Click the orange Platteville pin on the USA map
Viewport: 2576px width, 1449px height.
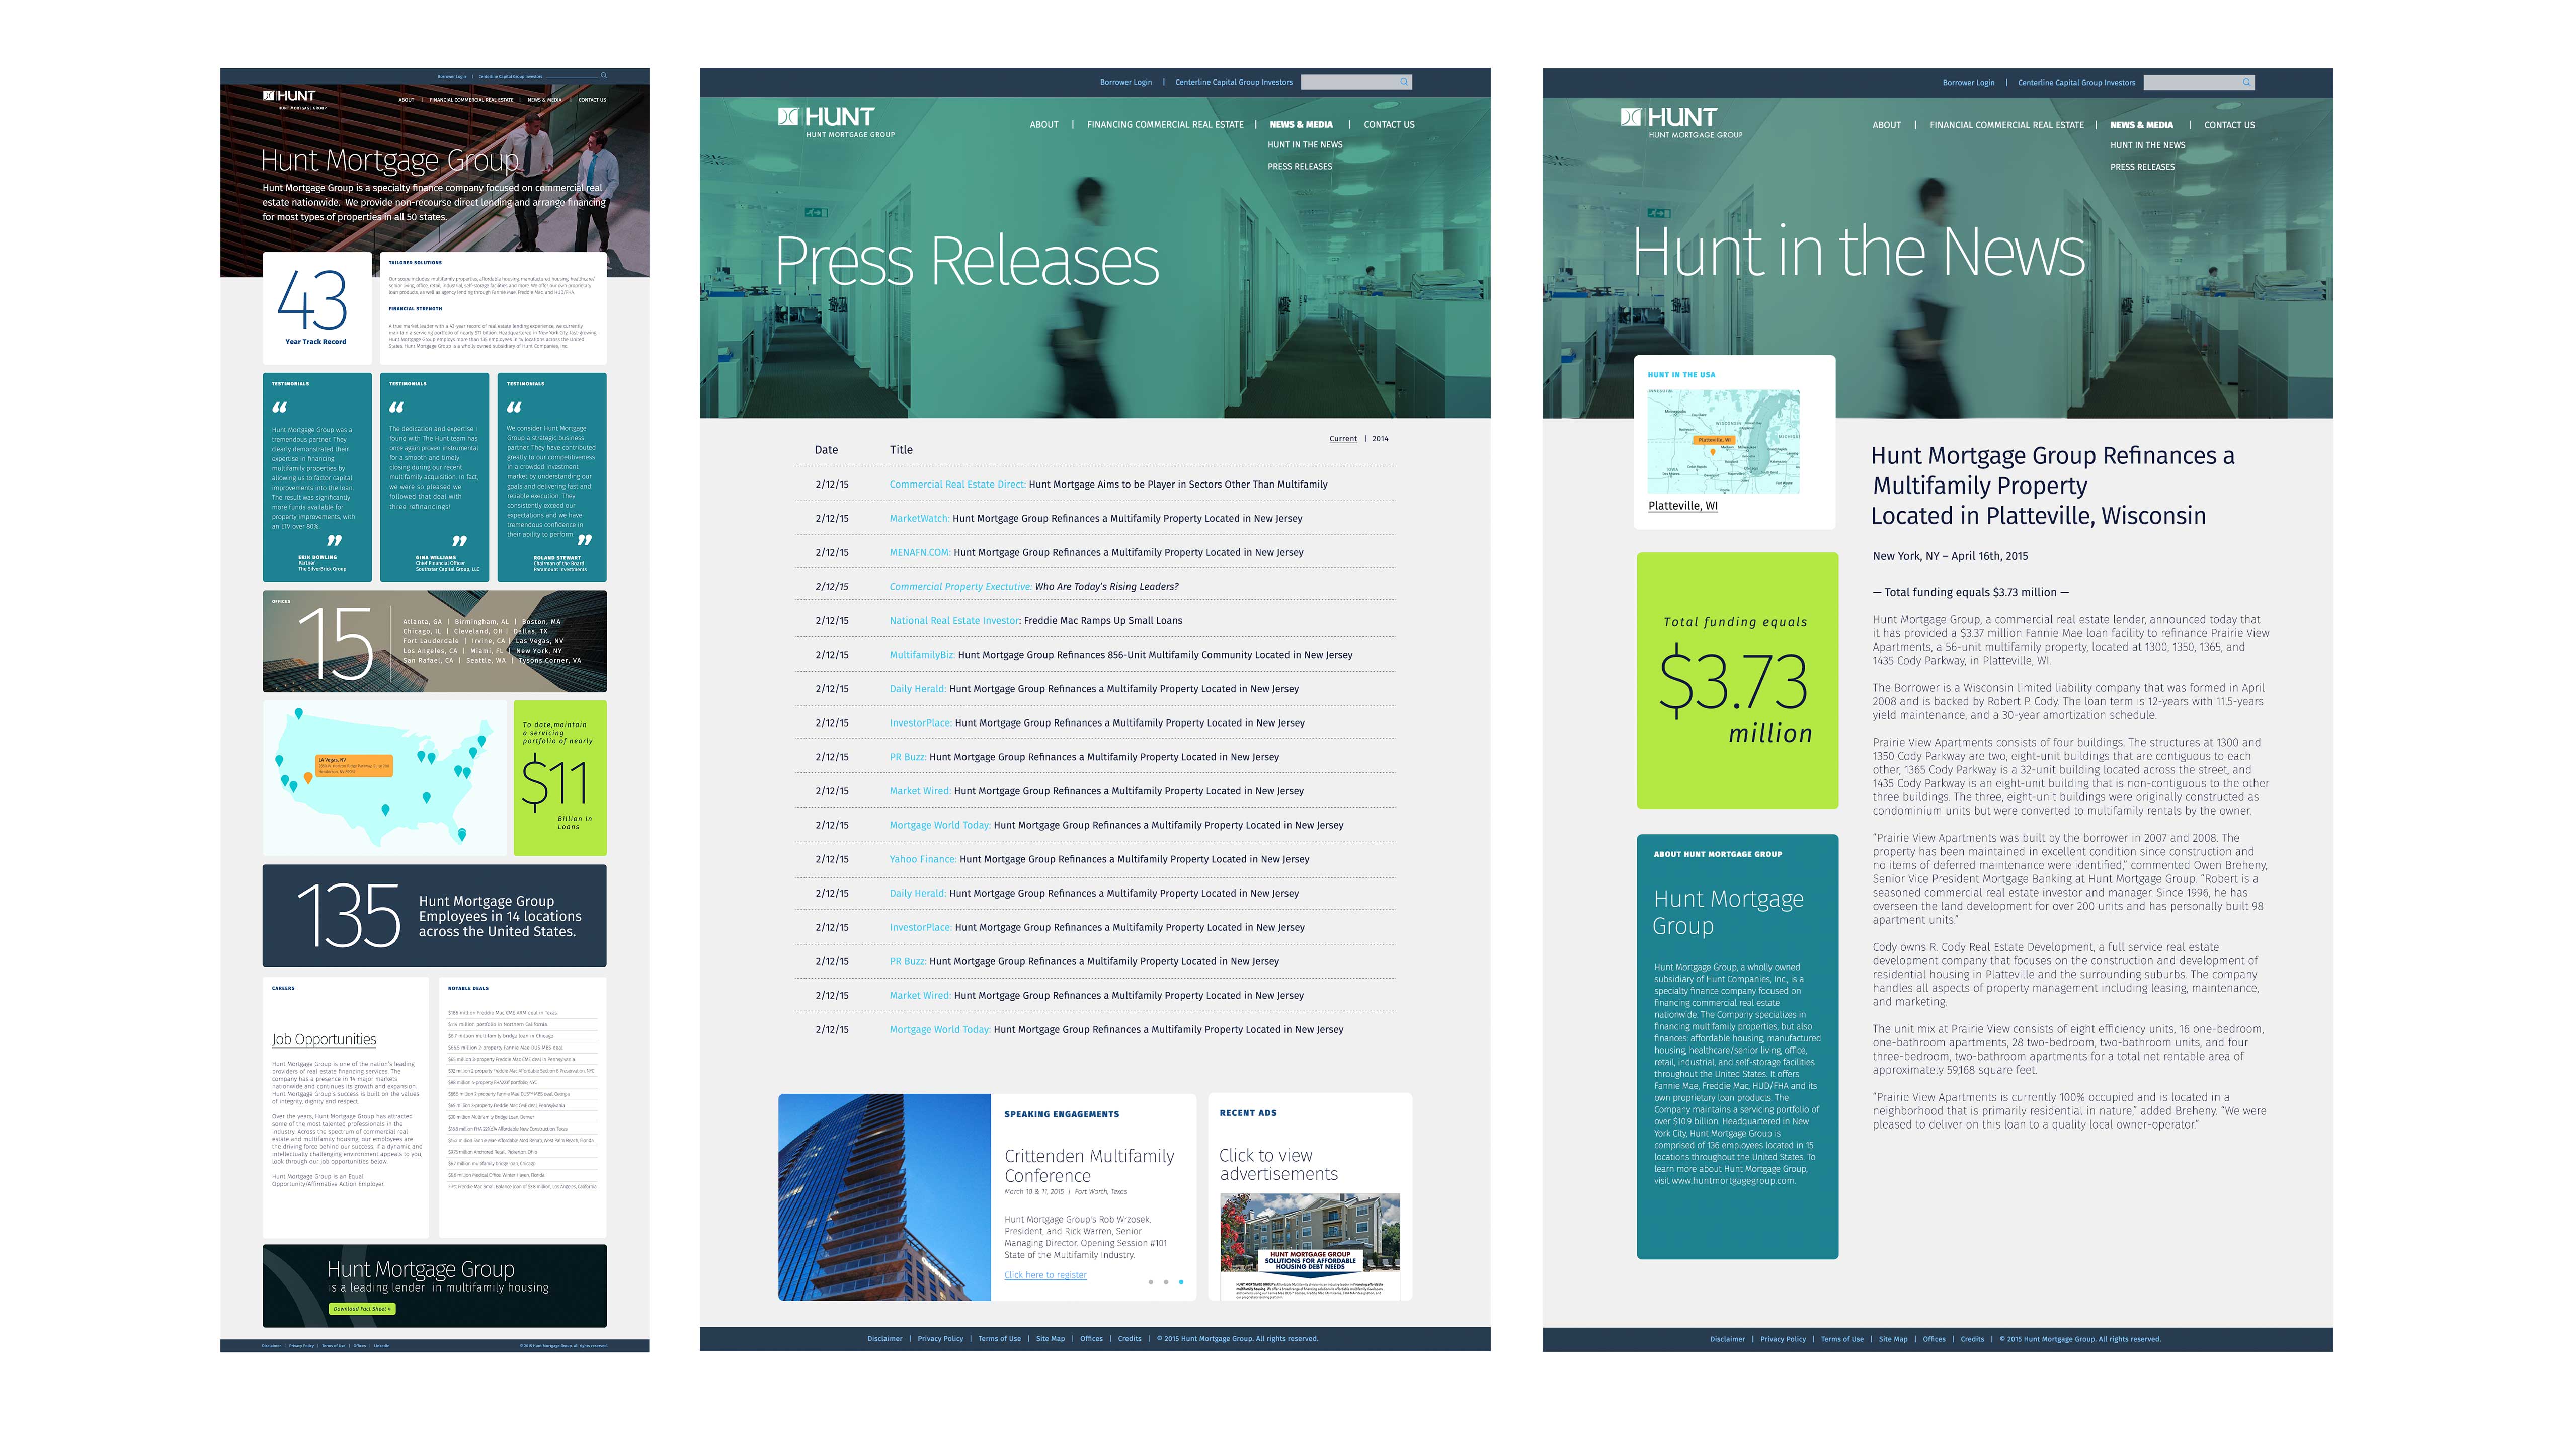[1713, 452]
